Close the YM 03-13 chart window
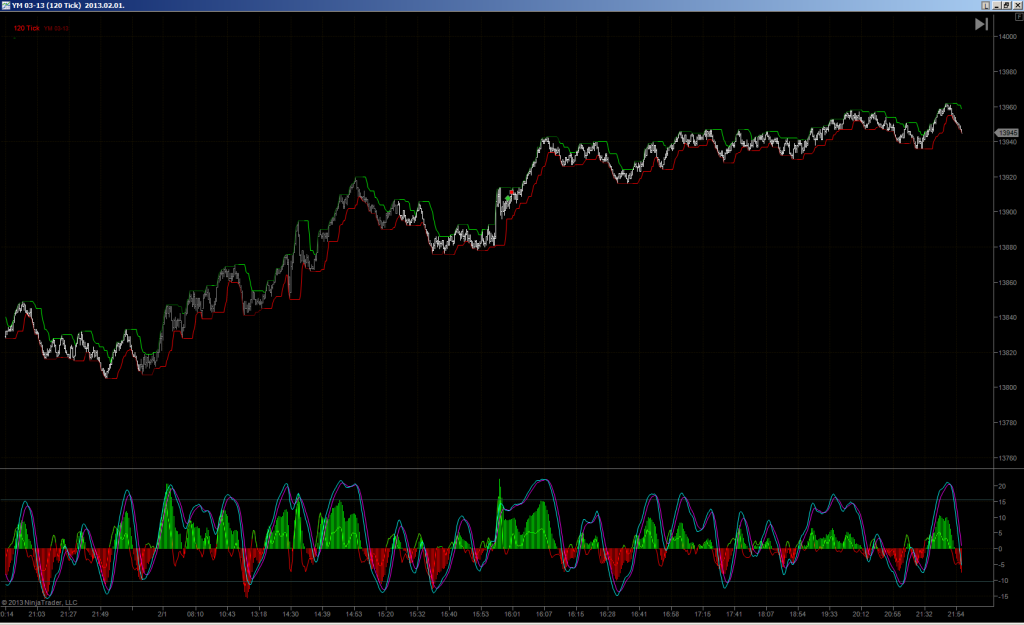1024x625 pixels. (1017, 5)
